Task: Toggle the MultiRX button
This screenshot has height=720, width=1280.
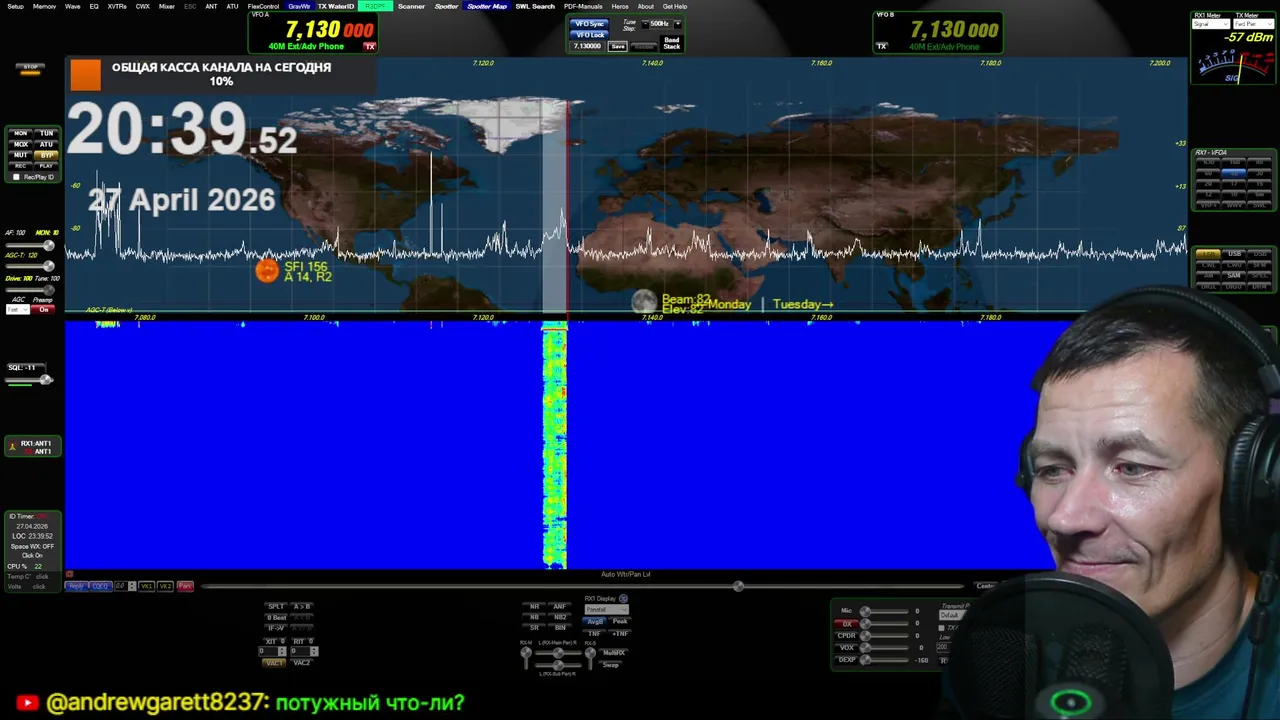Action: click(613, 653)
